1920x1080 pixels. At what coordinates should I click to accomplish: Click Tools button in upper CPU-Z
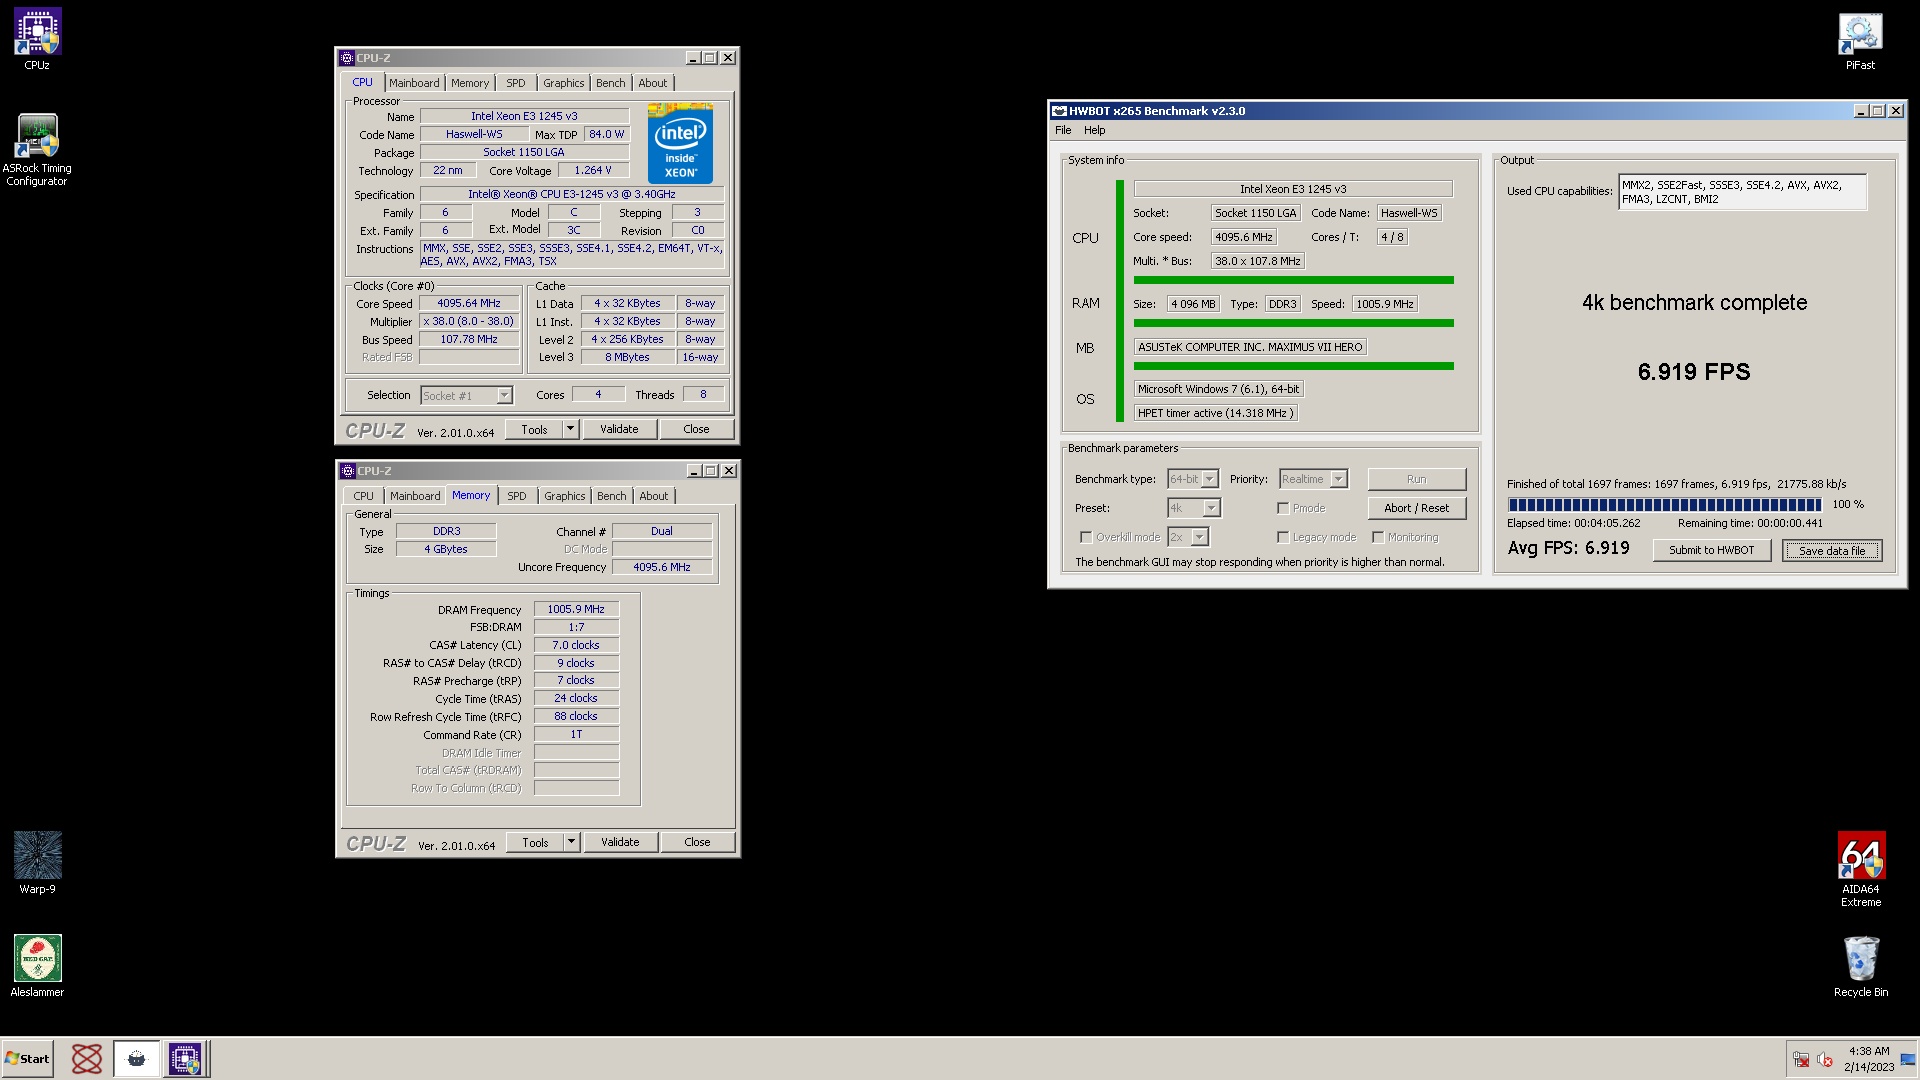(534, 429)
